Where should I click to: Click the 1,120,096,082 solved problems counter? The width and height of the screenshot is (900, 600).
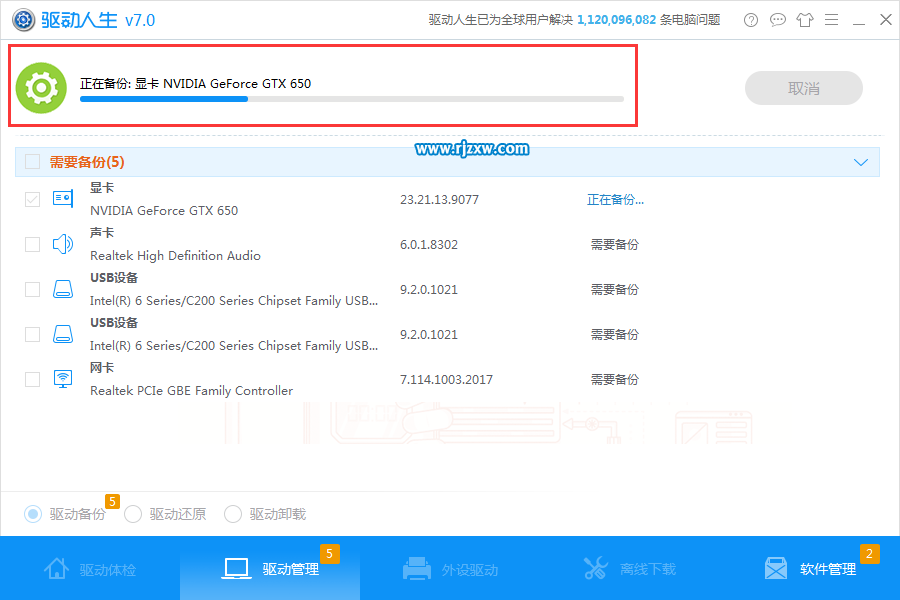(616, 20)
